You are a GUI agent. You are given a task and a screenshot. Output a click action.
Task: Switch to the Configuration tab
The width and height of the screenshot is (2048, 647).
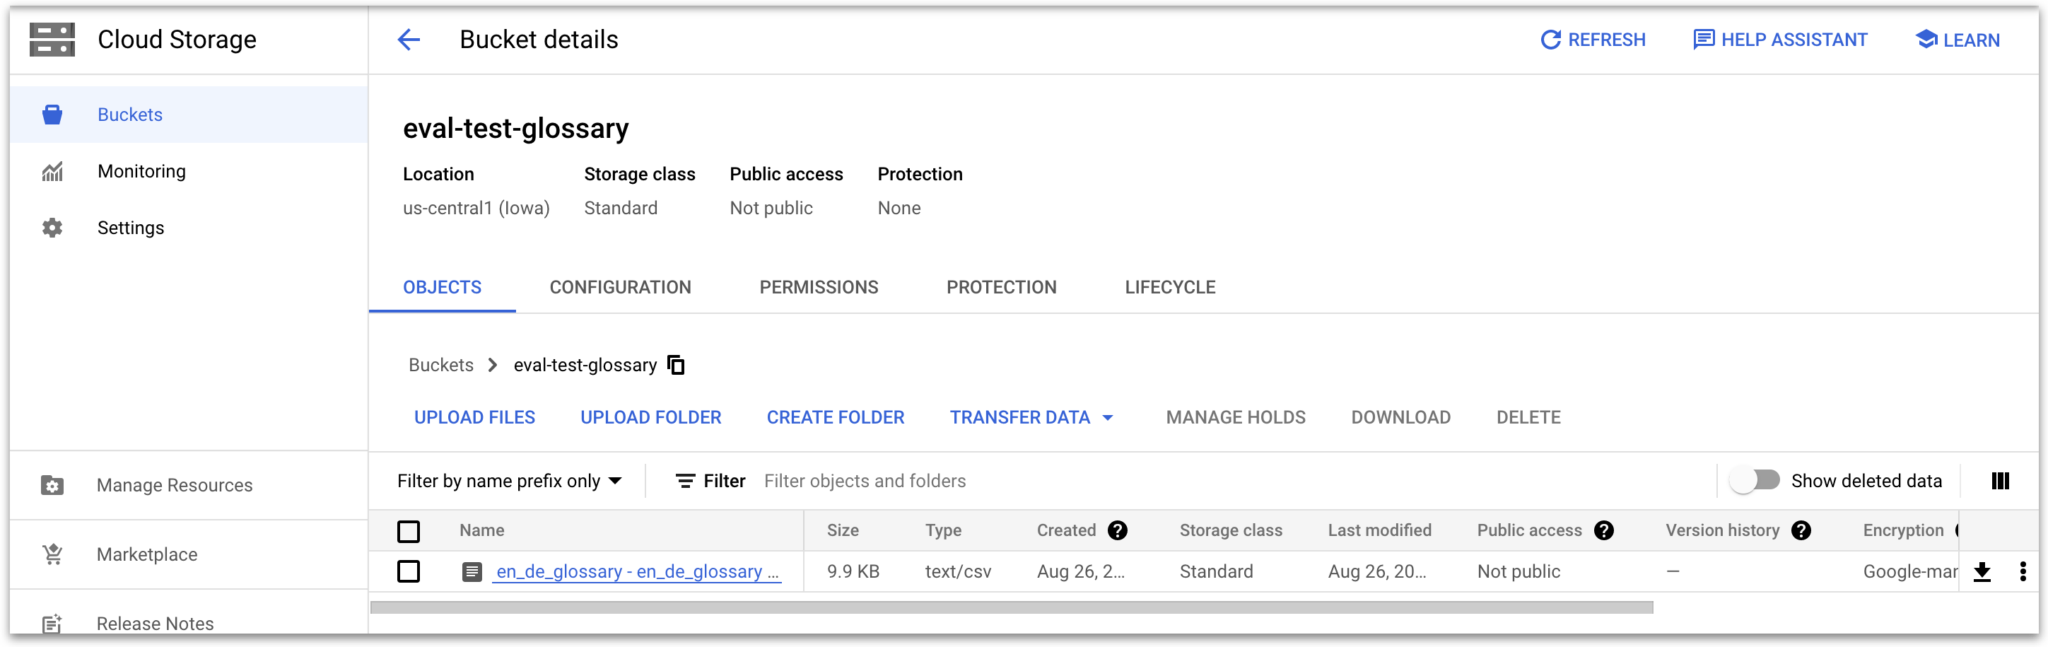(620, 288)
